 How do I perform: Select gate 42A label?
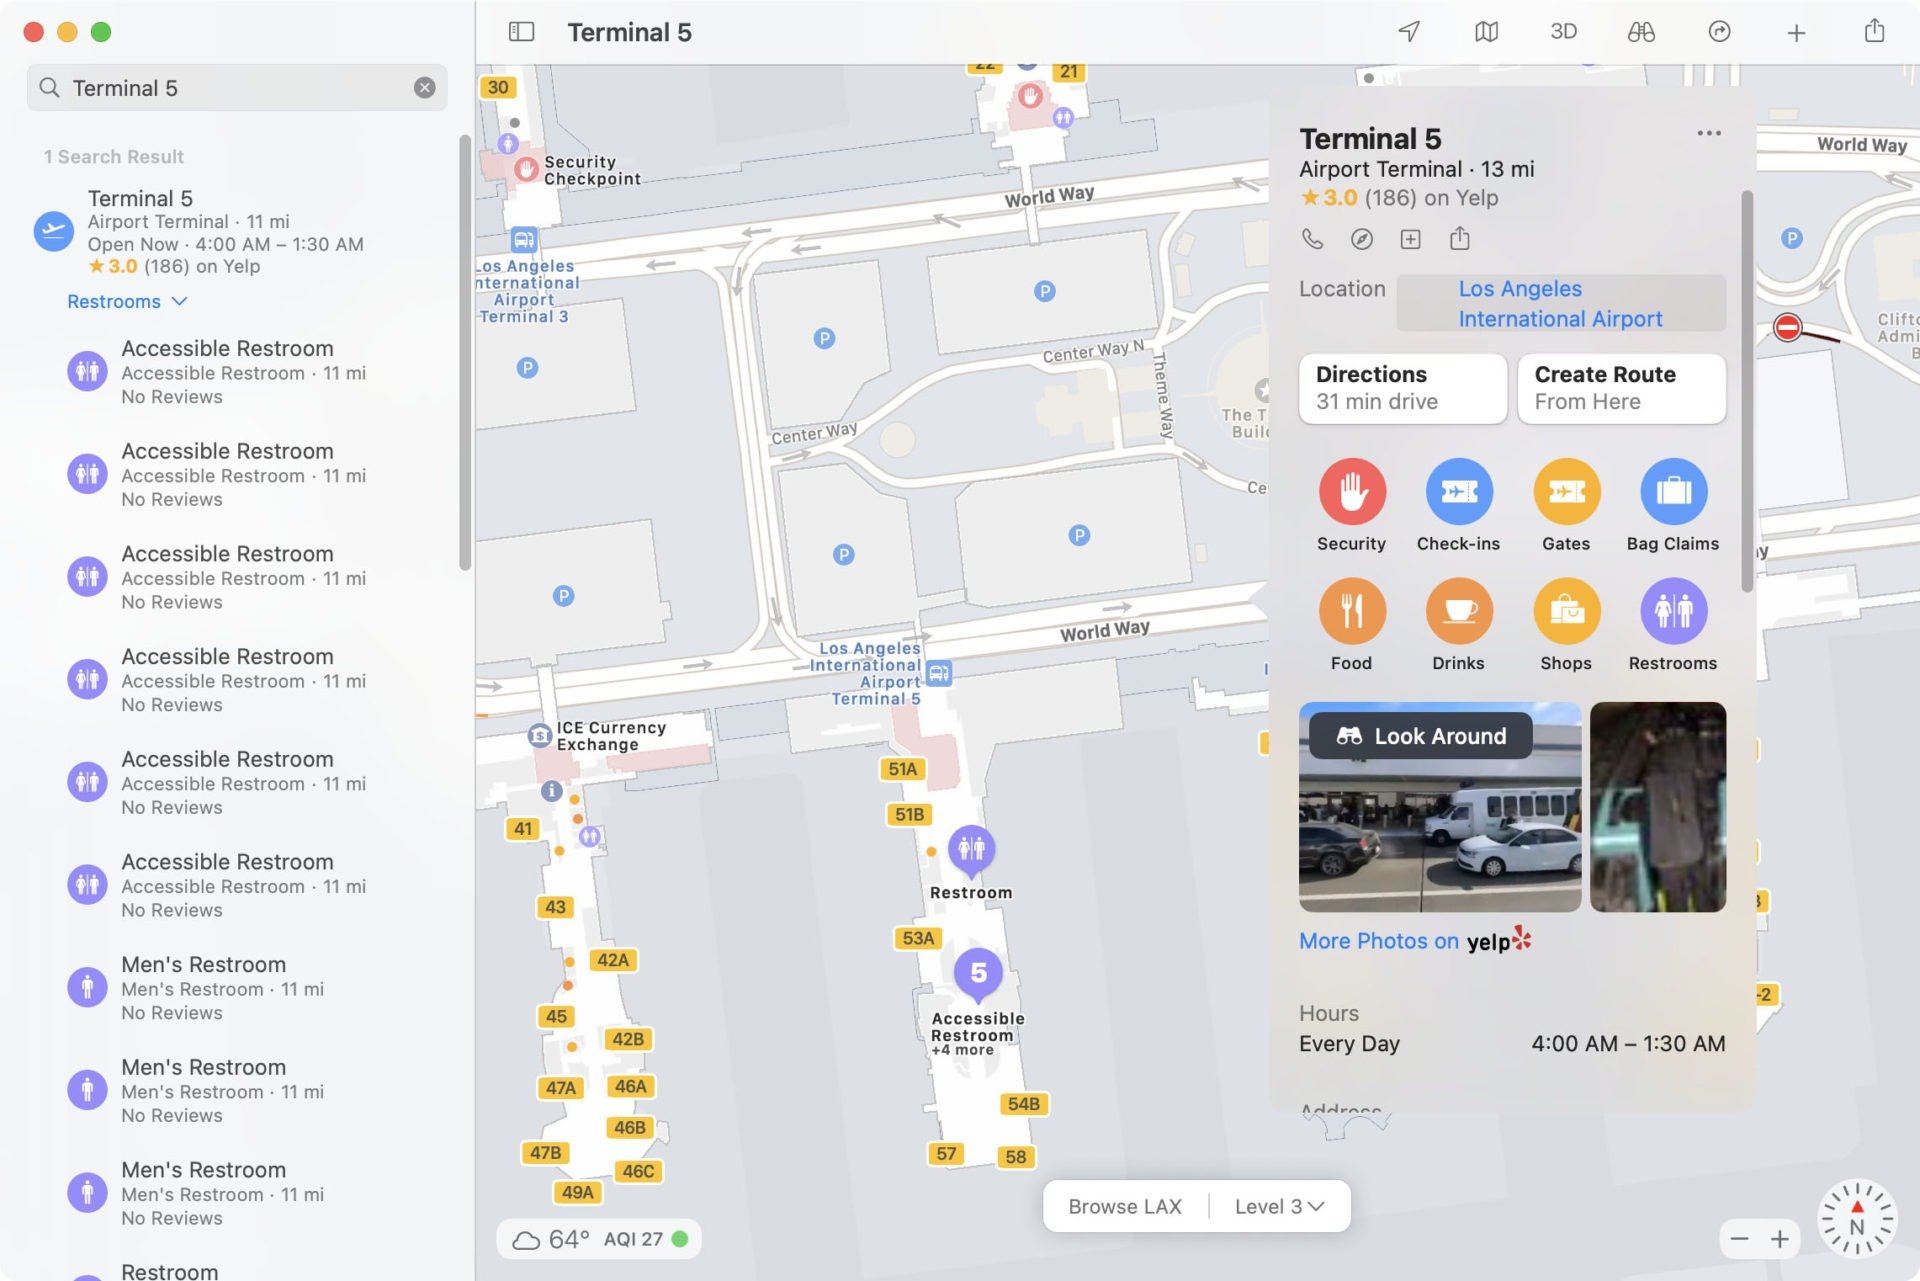613,960
